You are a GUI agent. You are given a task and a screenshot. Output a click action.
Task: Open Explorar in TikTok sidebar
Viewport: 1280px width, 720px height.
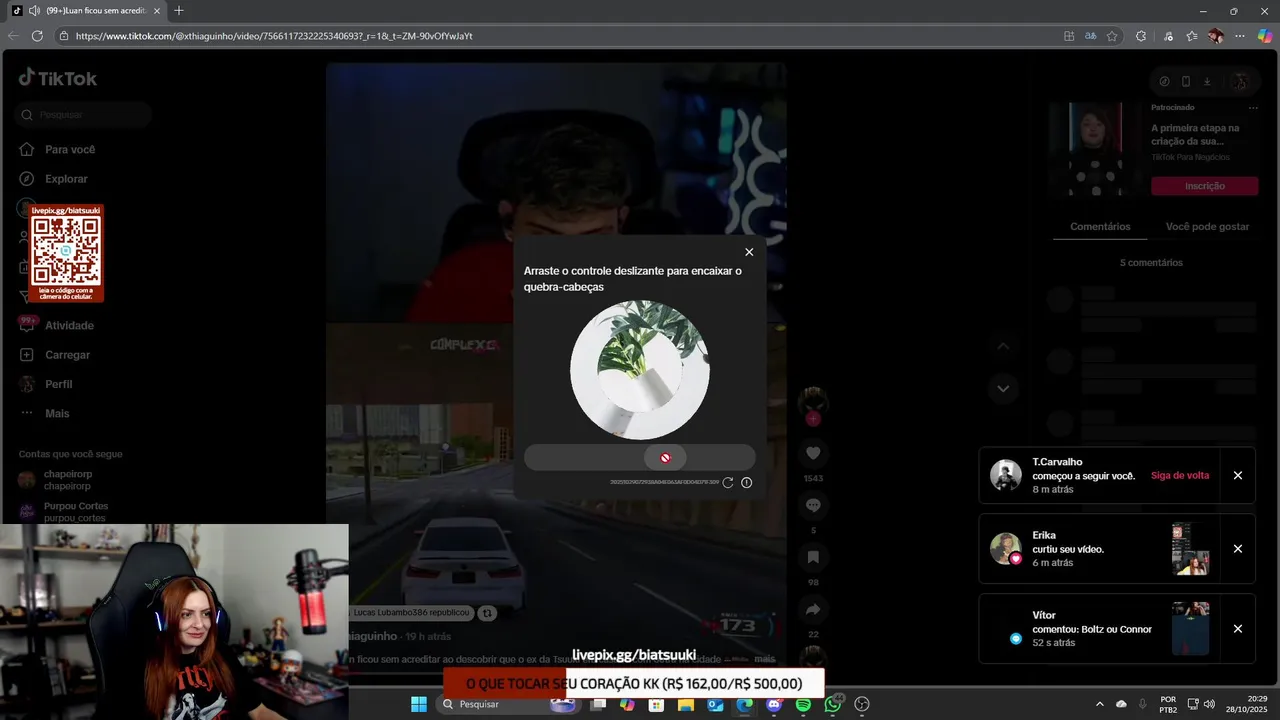coord(55,179)
